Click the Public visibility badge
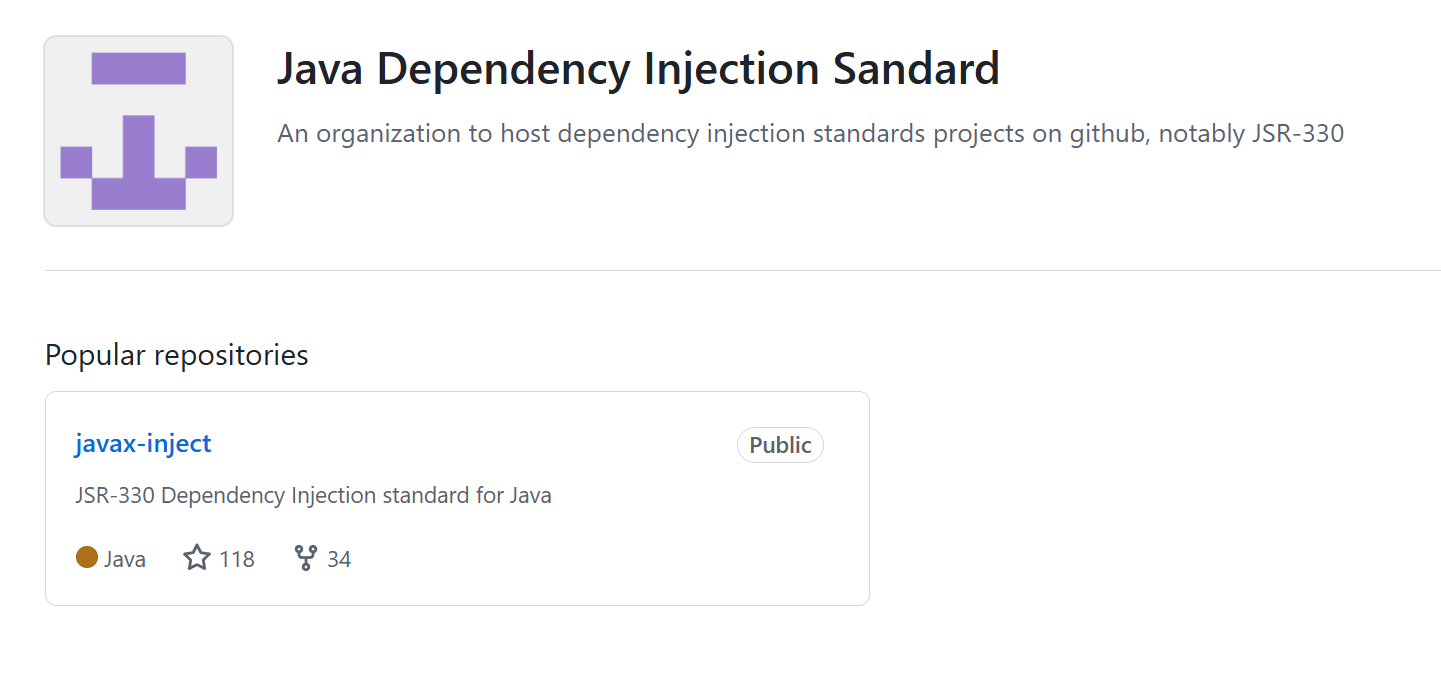Screen dimensions: 1441x675 [x=780, y=445]
